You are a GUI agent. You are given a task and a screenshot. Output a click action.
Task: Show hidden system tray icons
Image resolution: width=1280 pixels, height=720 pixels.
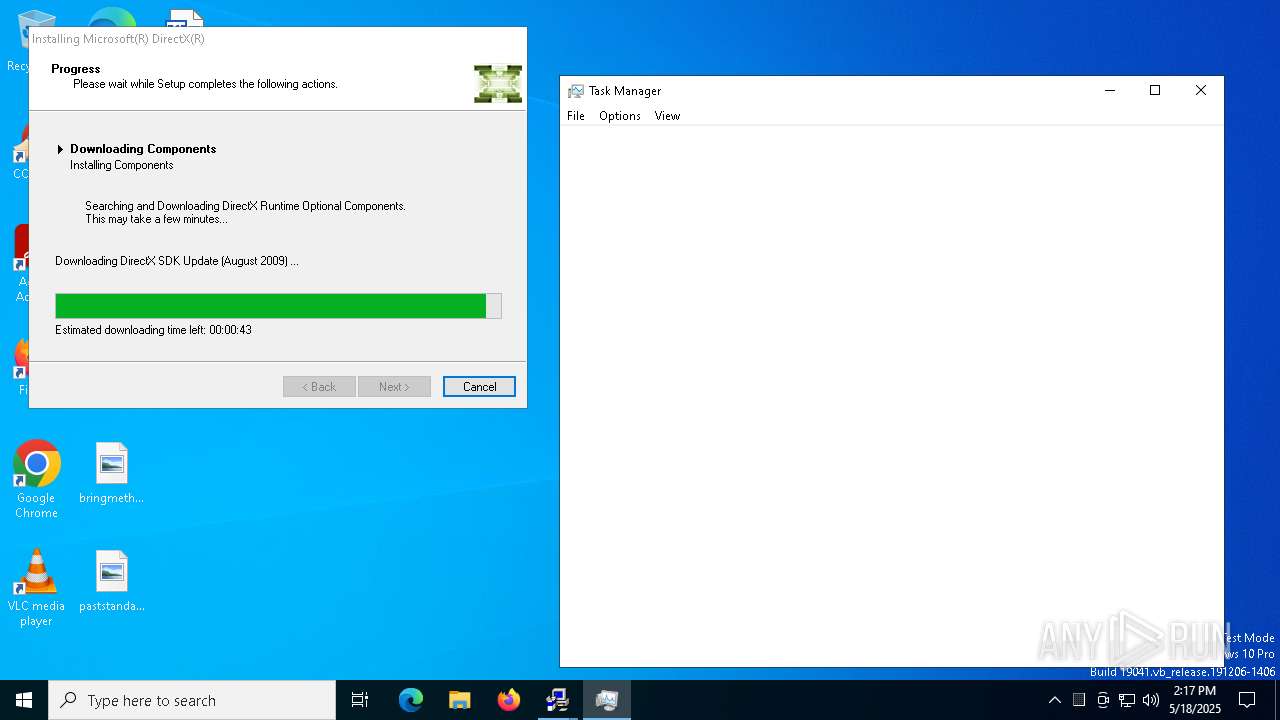click(x=1054, y=700)
